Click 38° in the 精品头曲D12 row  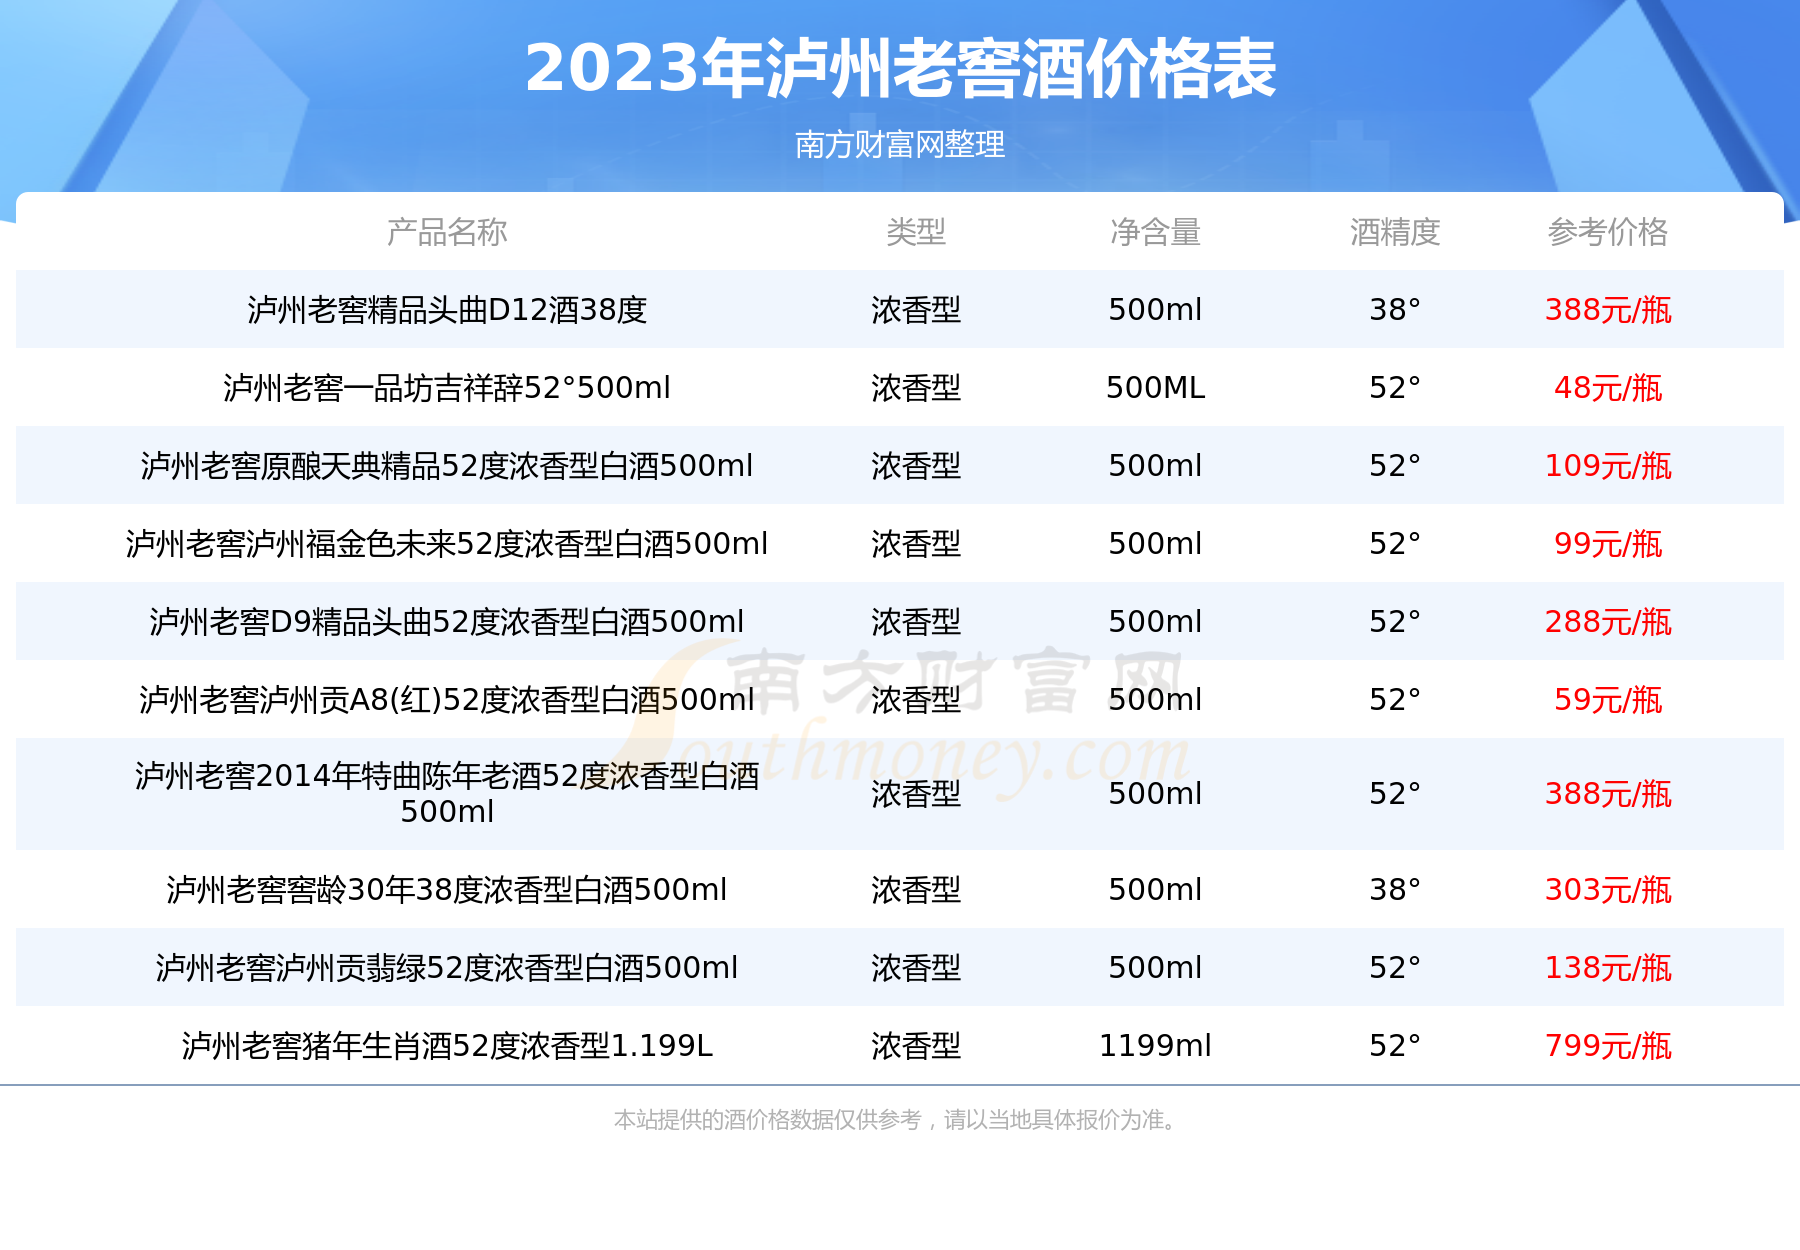[1395, 310]
